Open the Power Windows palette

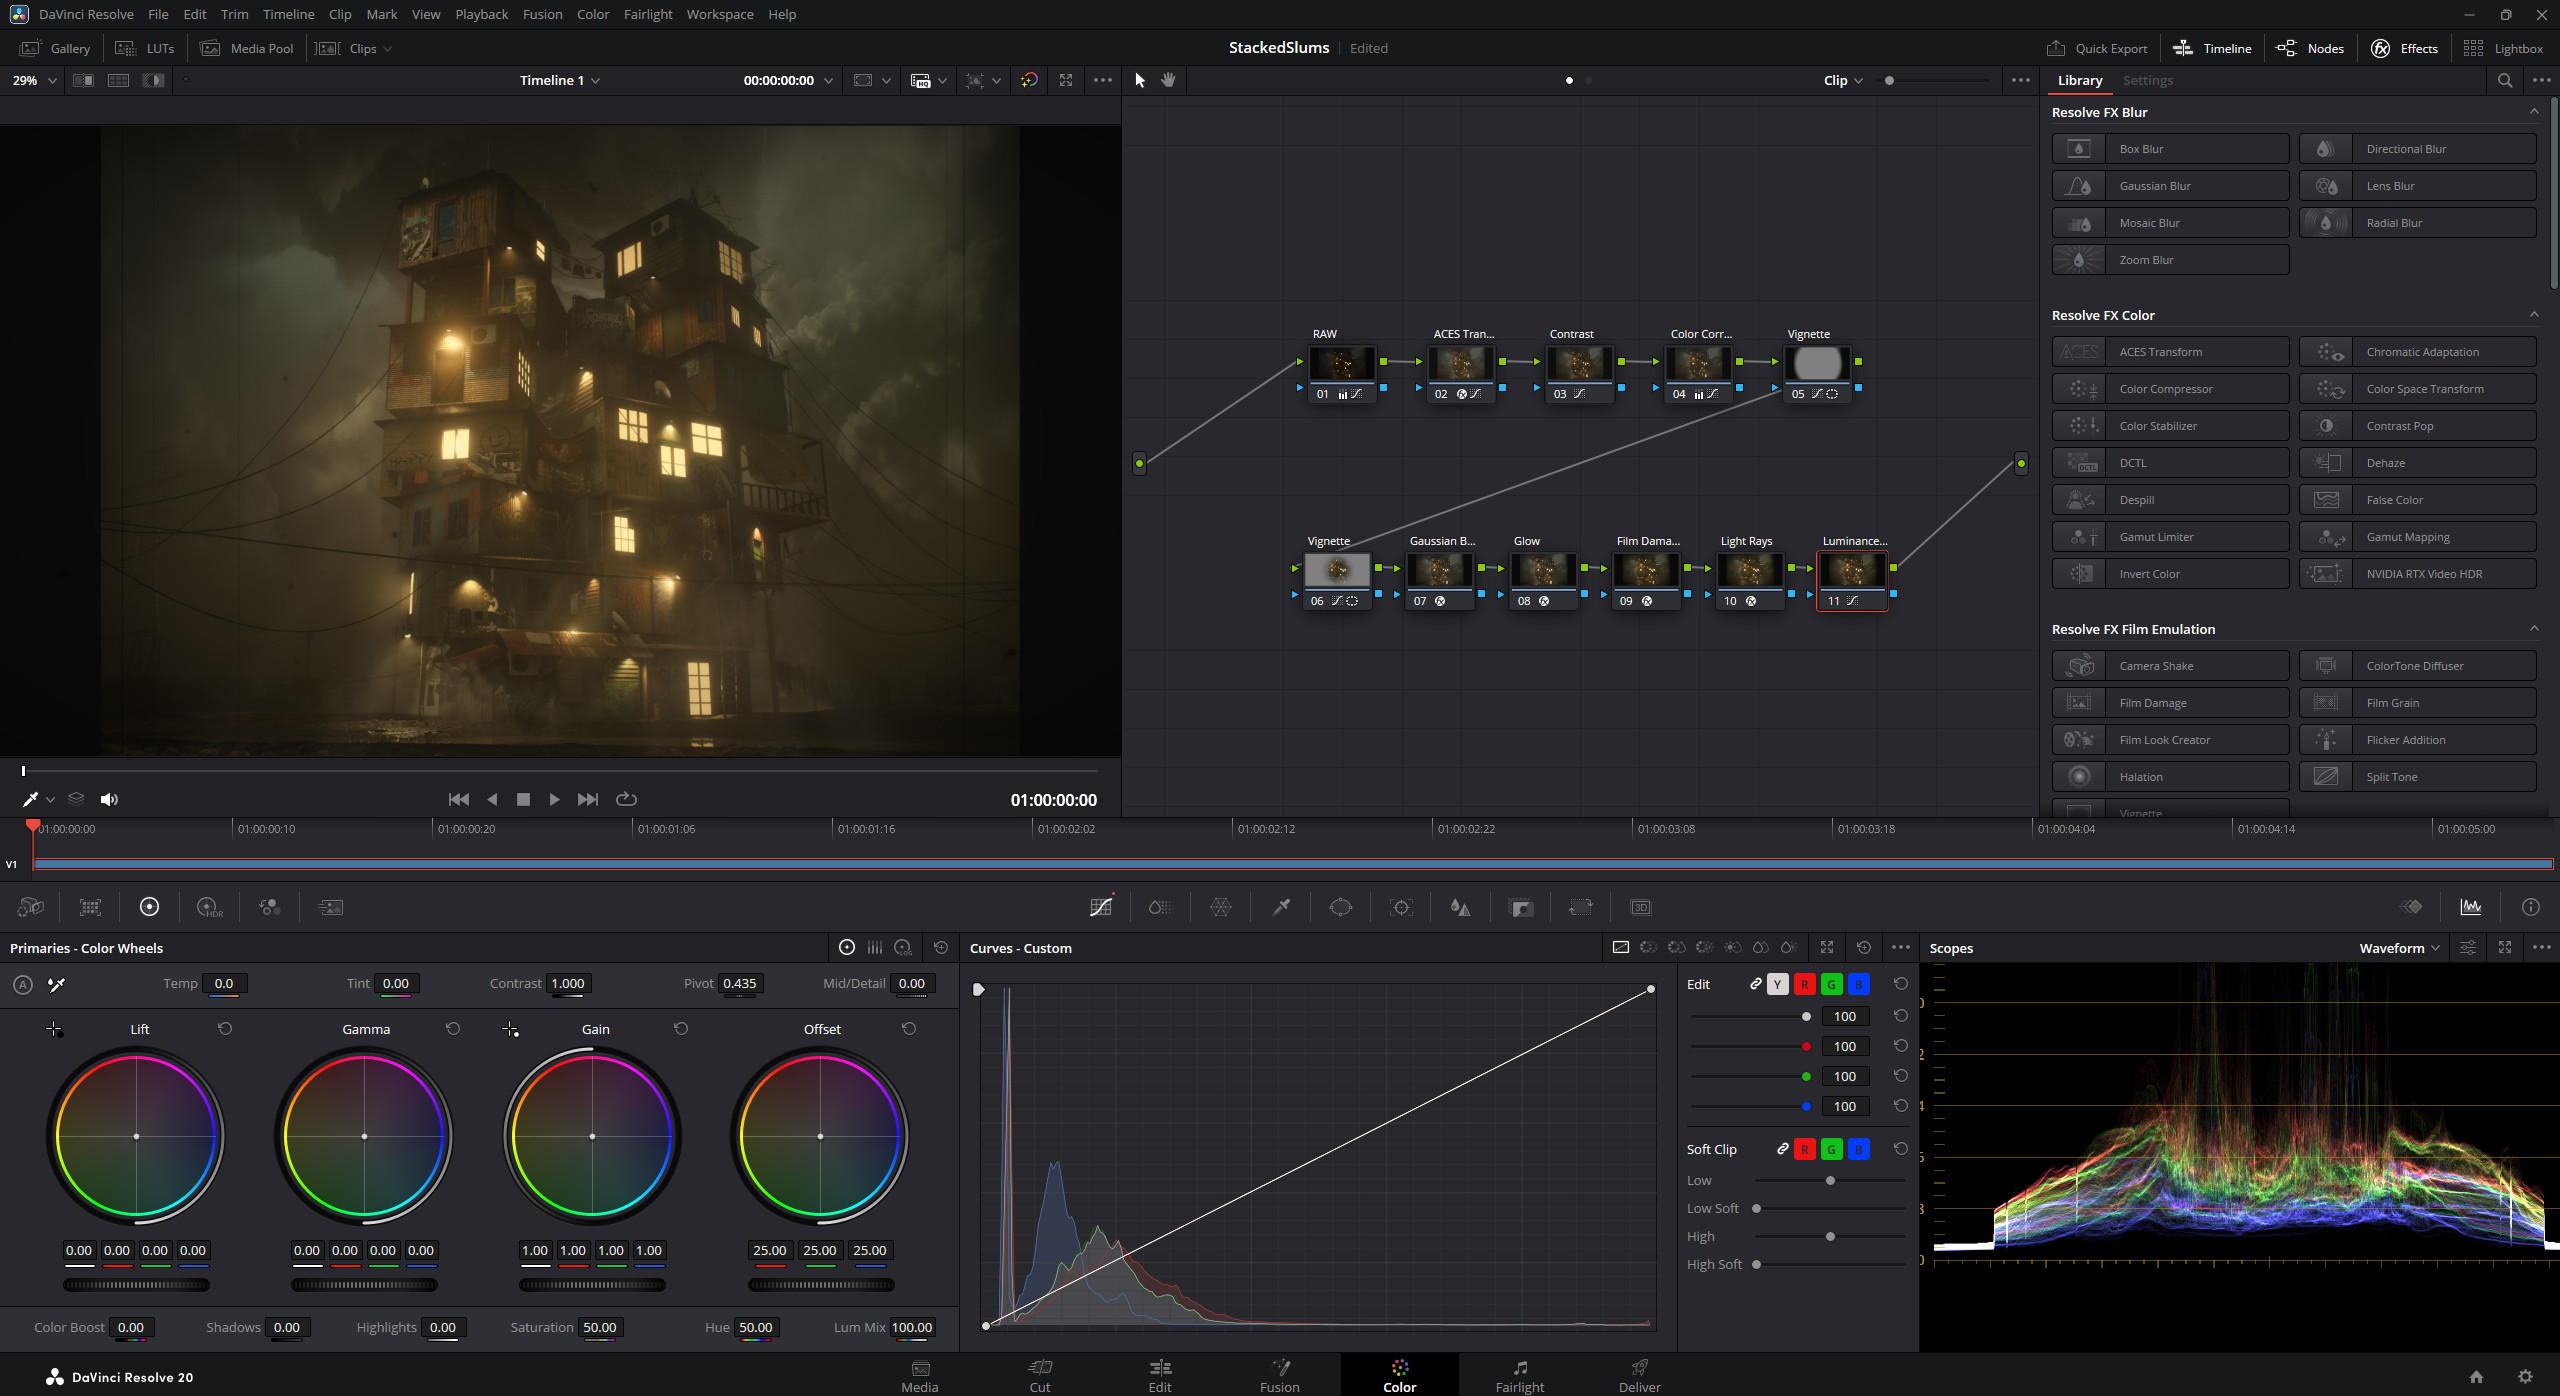pos(1341,907)
